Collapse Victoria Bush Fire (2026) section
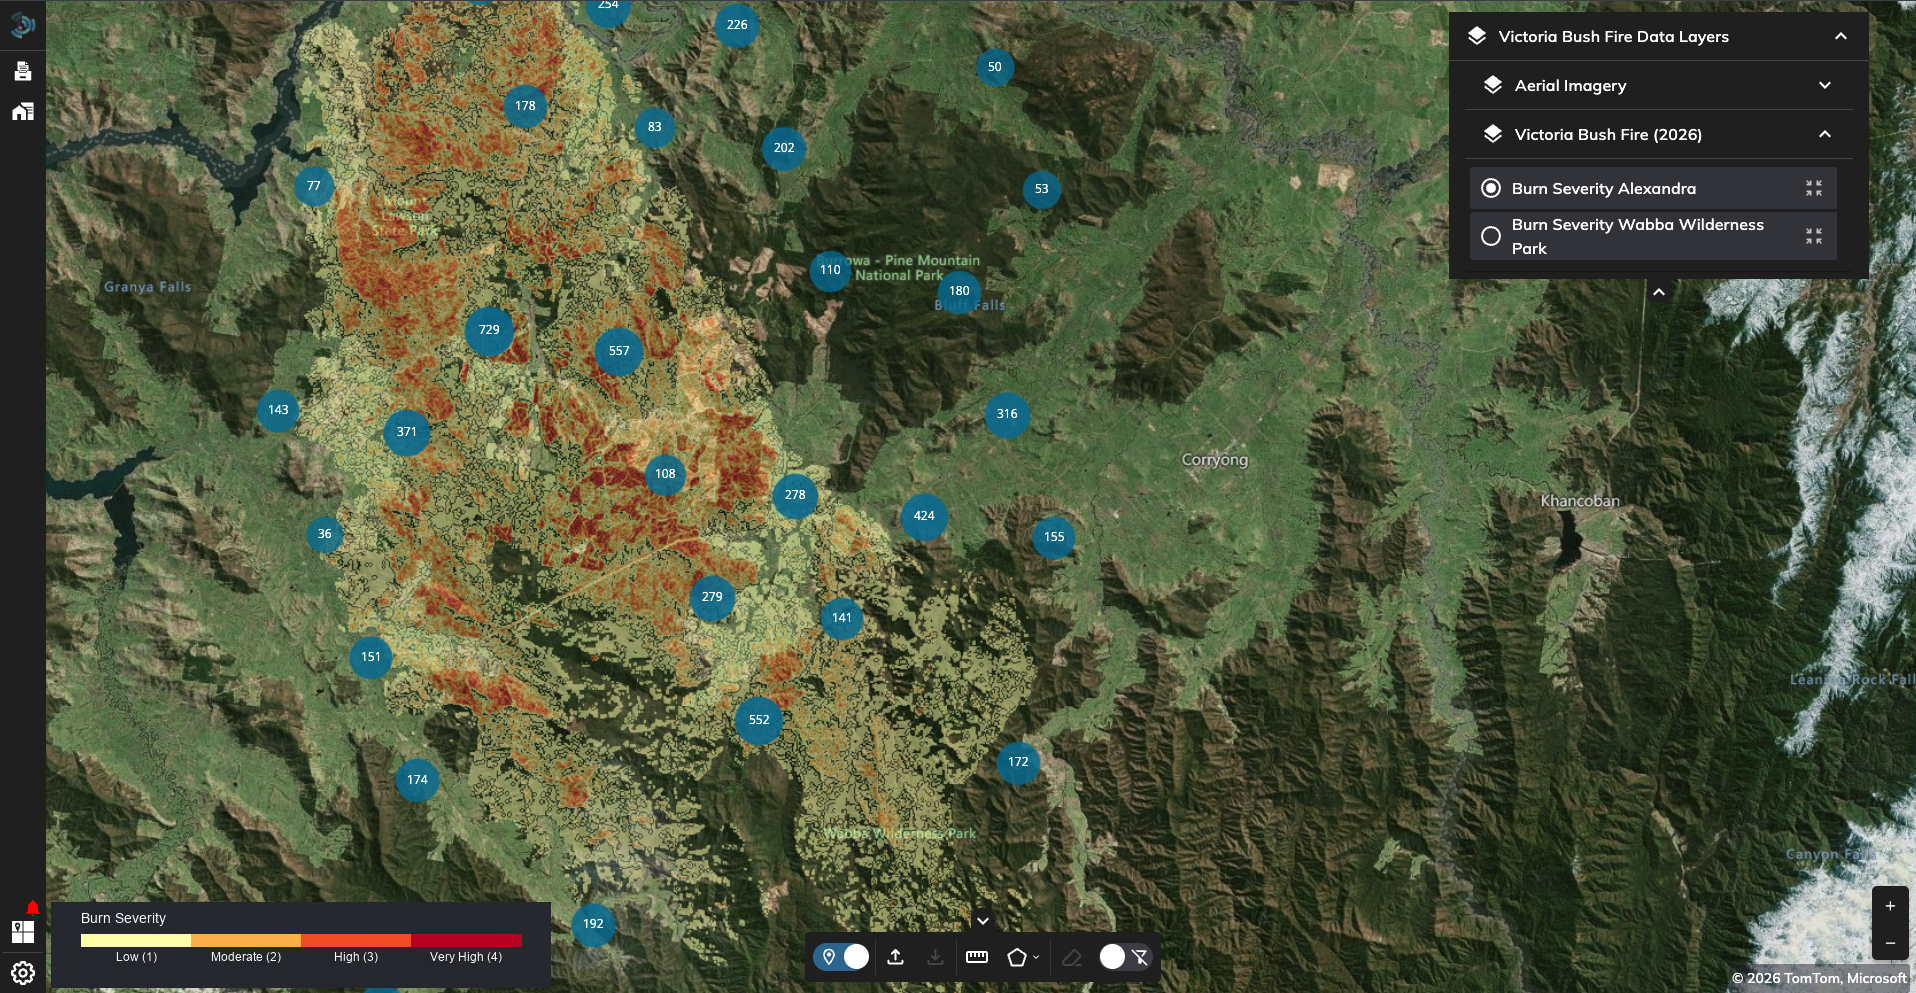Viewport: 1916px width, 993px height. click(x=1825, y=134)
